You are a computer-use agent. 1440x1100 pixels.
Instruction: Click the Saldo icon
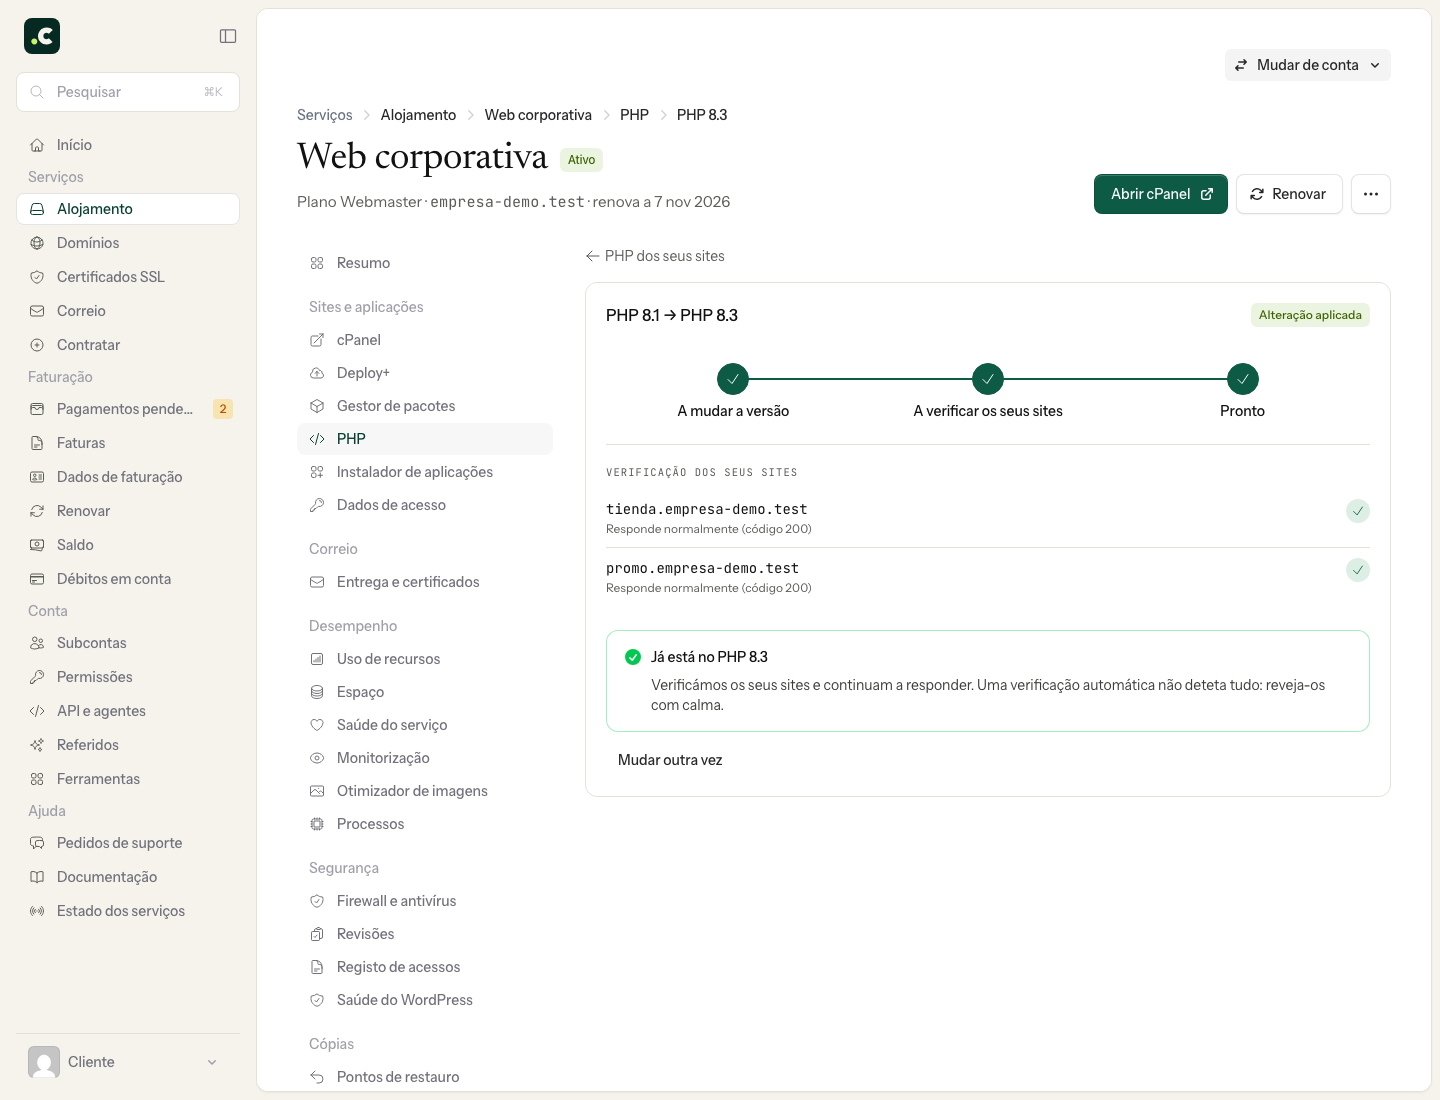[37, 545]
